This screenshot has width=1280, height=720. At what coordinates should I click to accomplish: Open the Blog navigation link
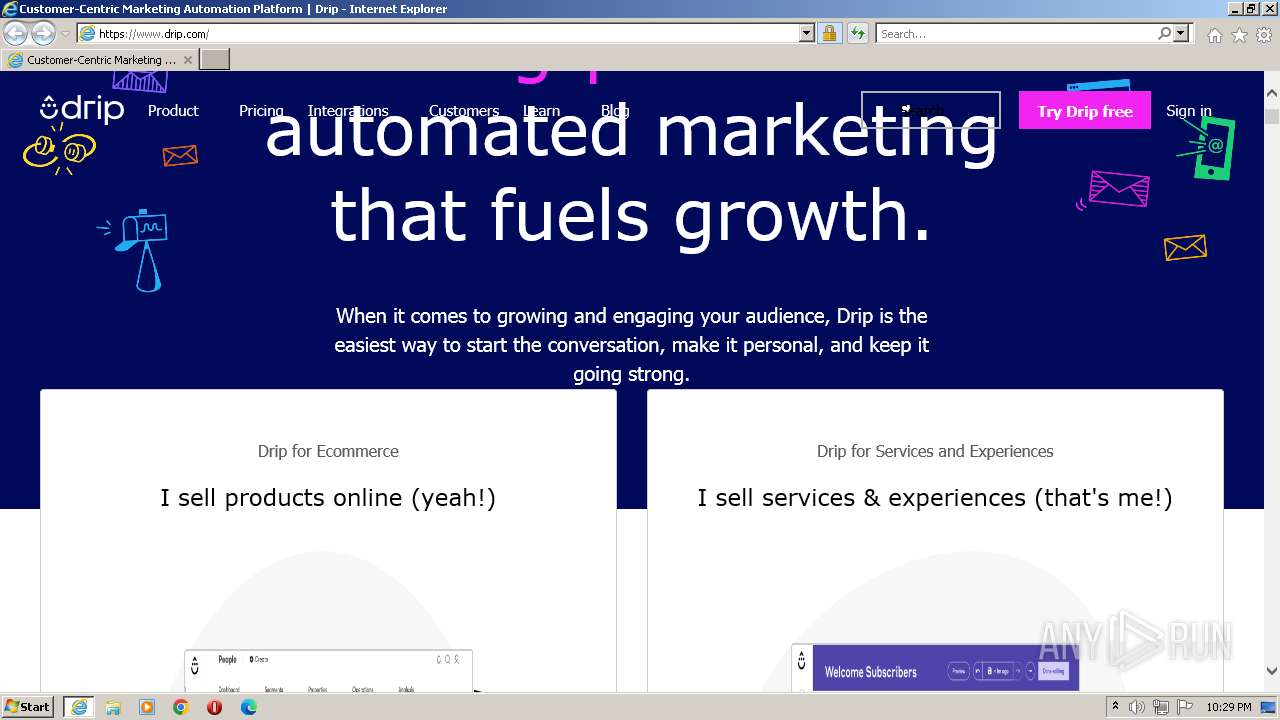[x=615, y=111]
